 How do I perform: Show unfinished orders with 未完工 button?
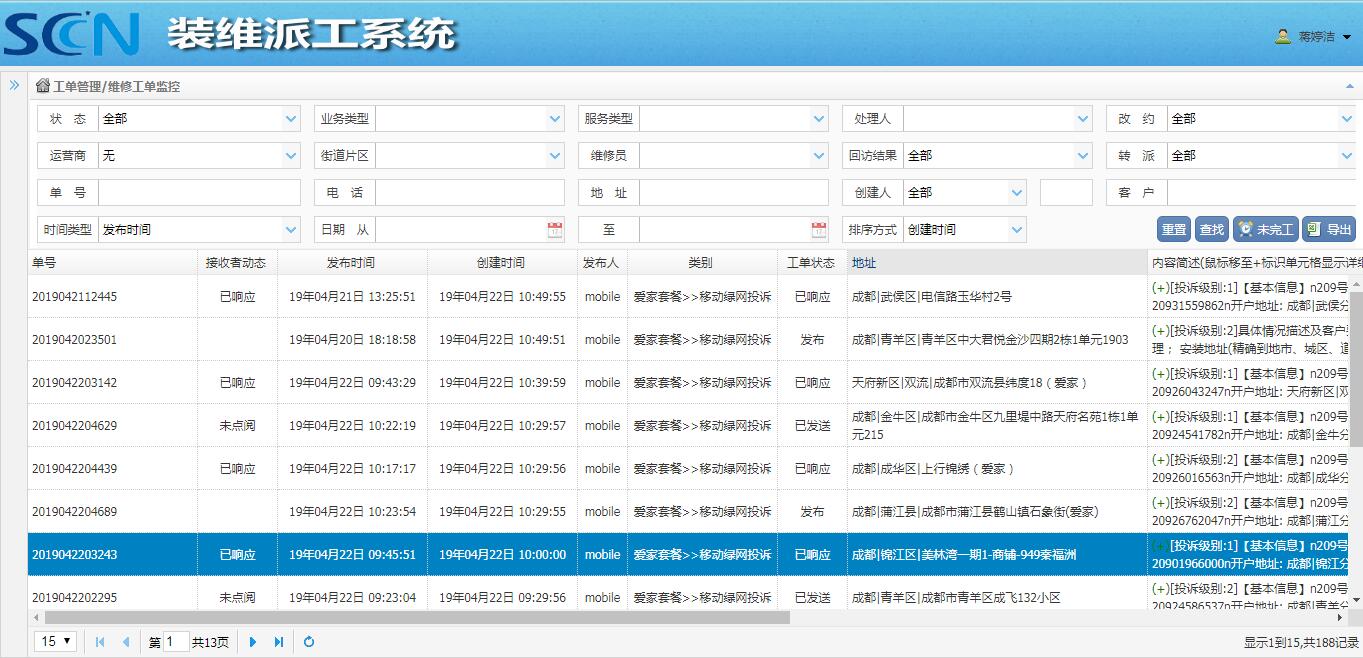(x=1265, y=230)
